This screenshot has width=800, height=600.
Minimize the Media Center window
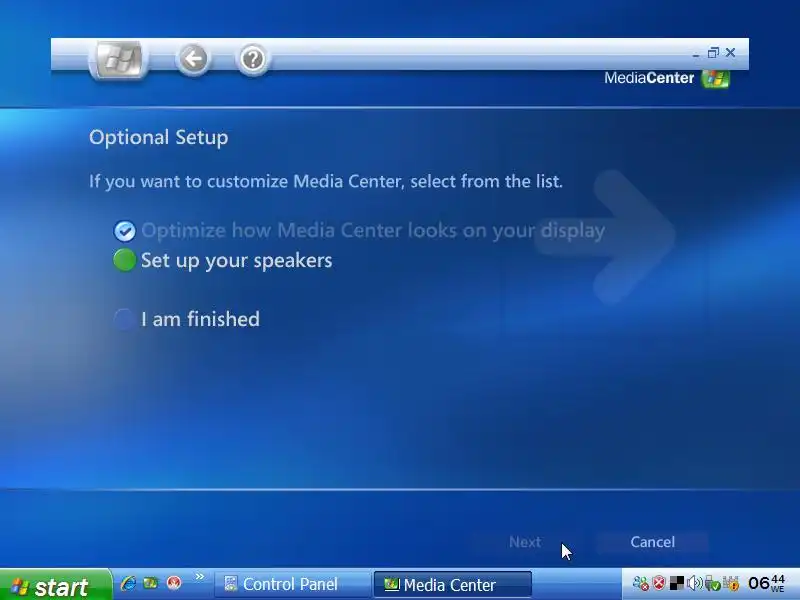pyautogui.click(x=696, y=53)
